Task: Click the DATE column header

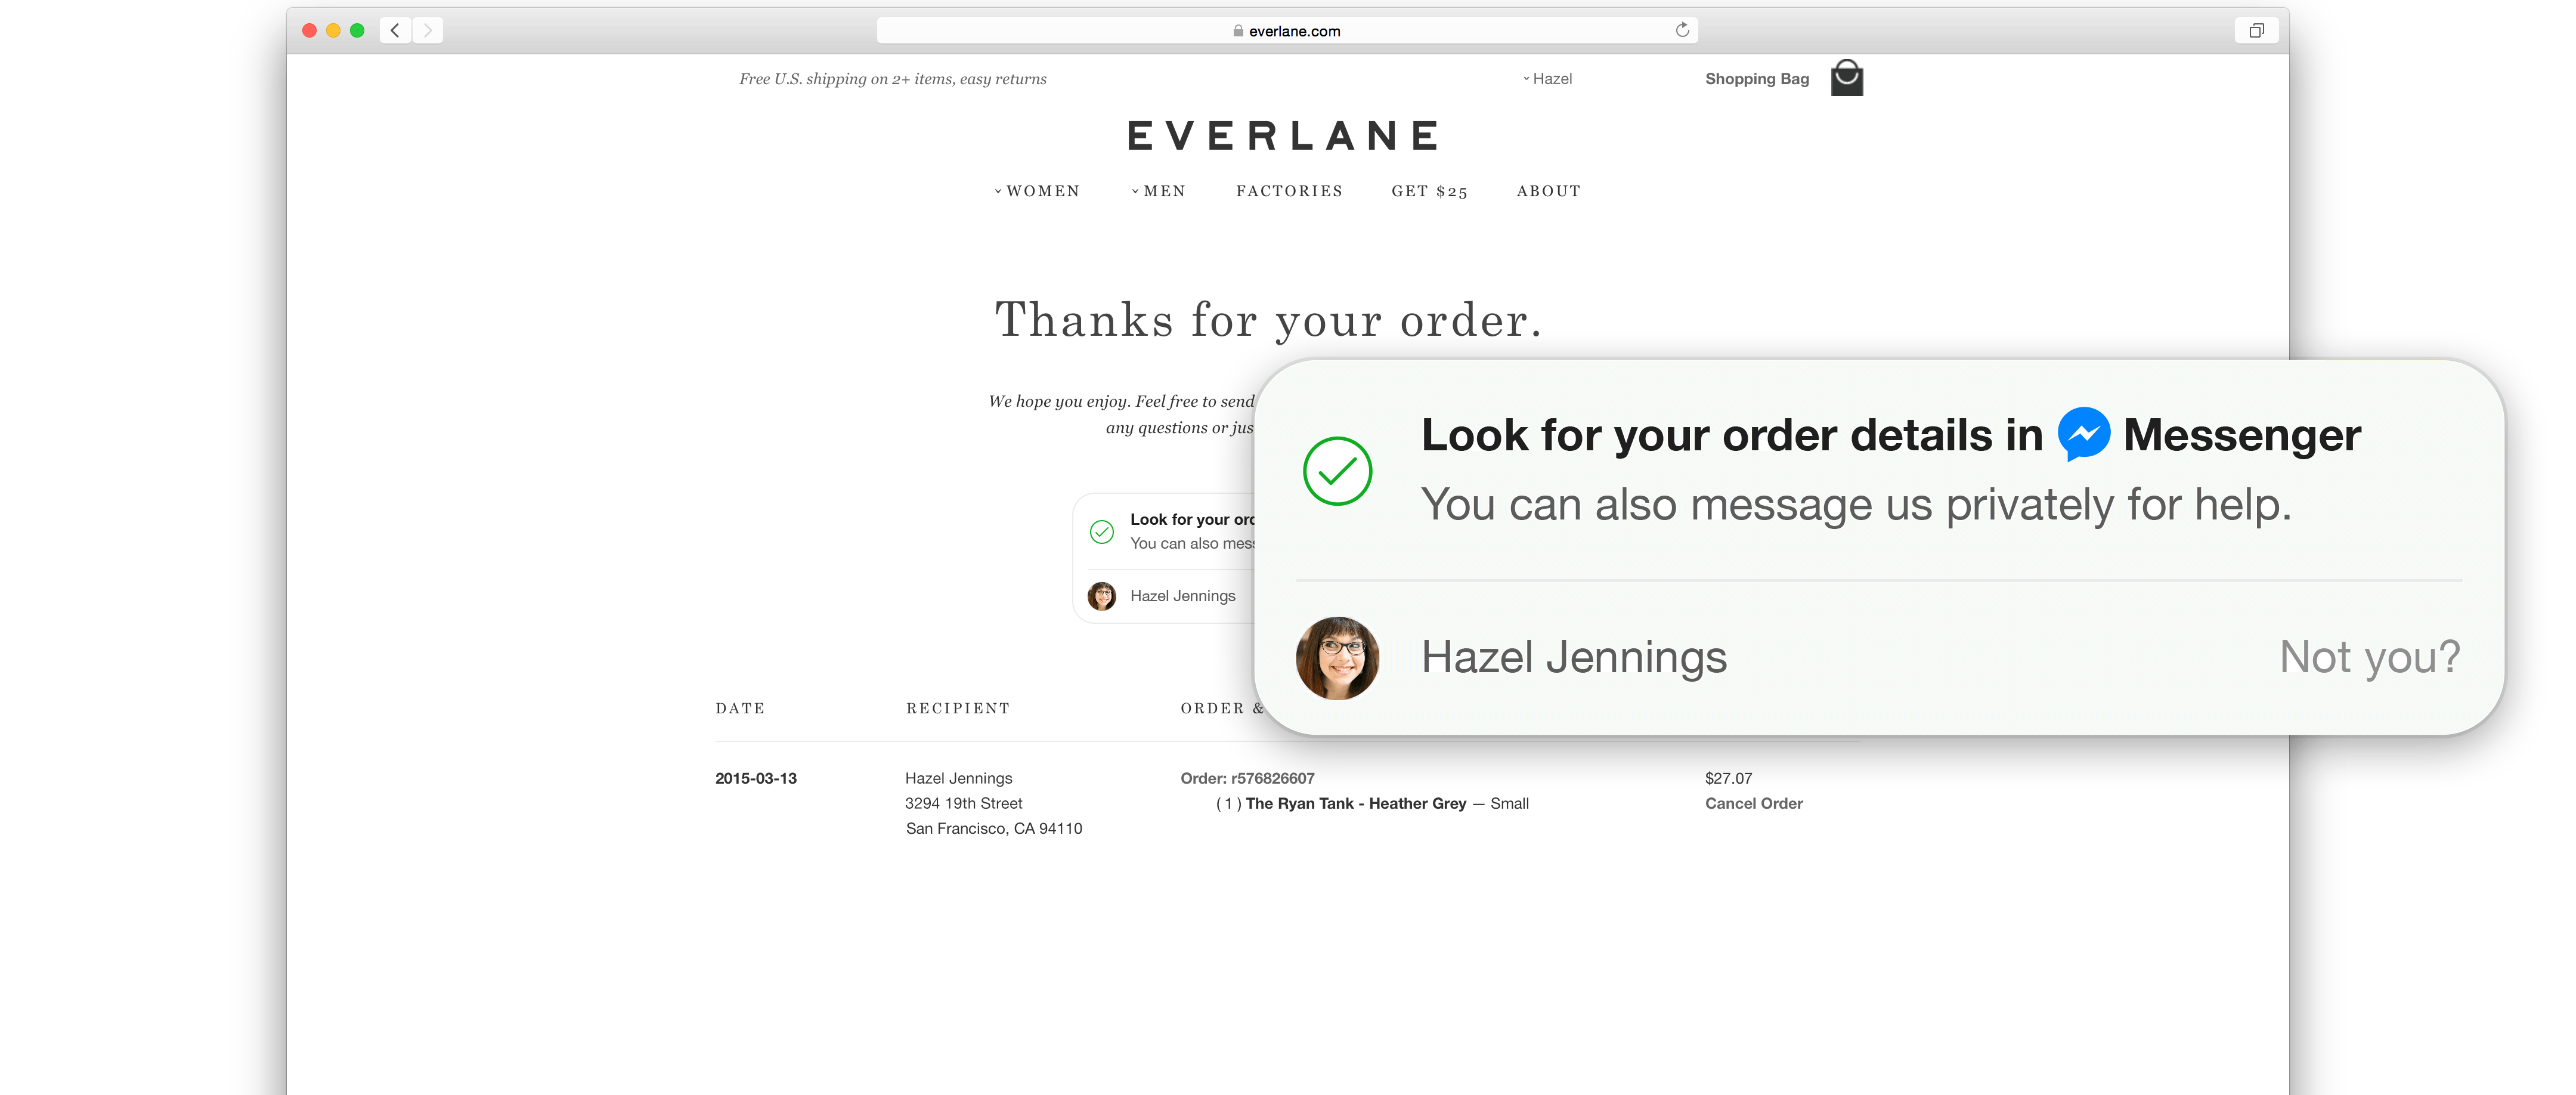Action: (740, 708)
